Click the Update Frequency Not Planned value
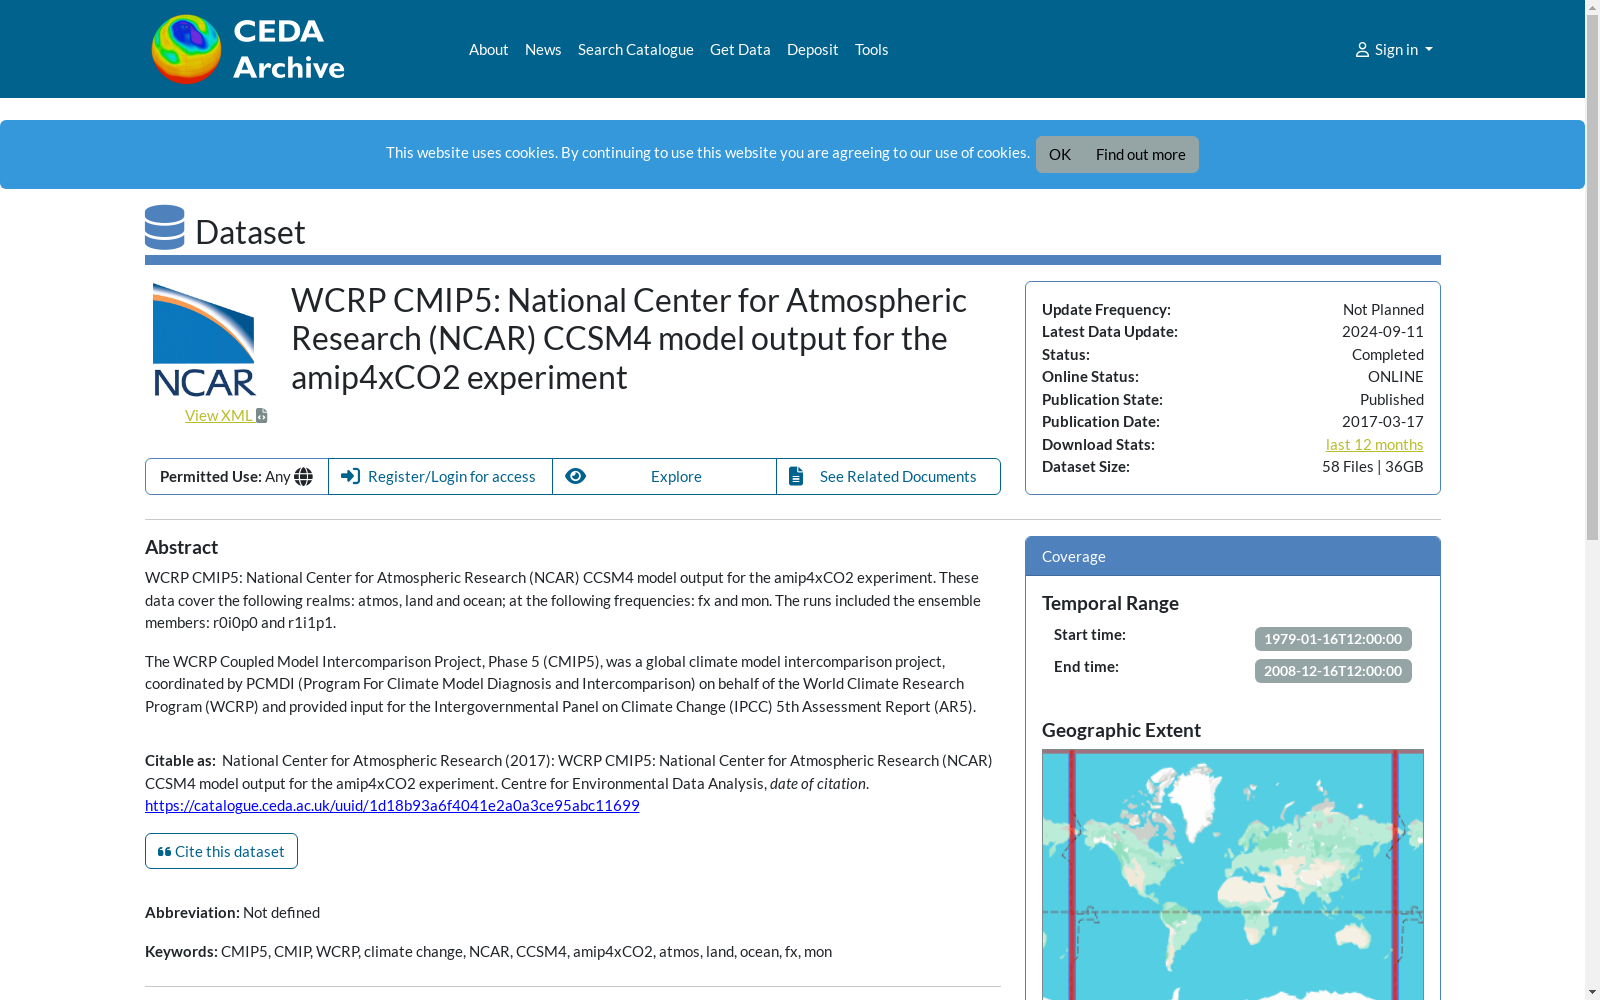Viewport: 1600px width, 1000px height. point(1383,309)
